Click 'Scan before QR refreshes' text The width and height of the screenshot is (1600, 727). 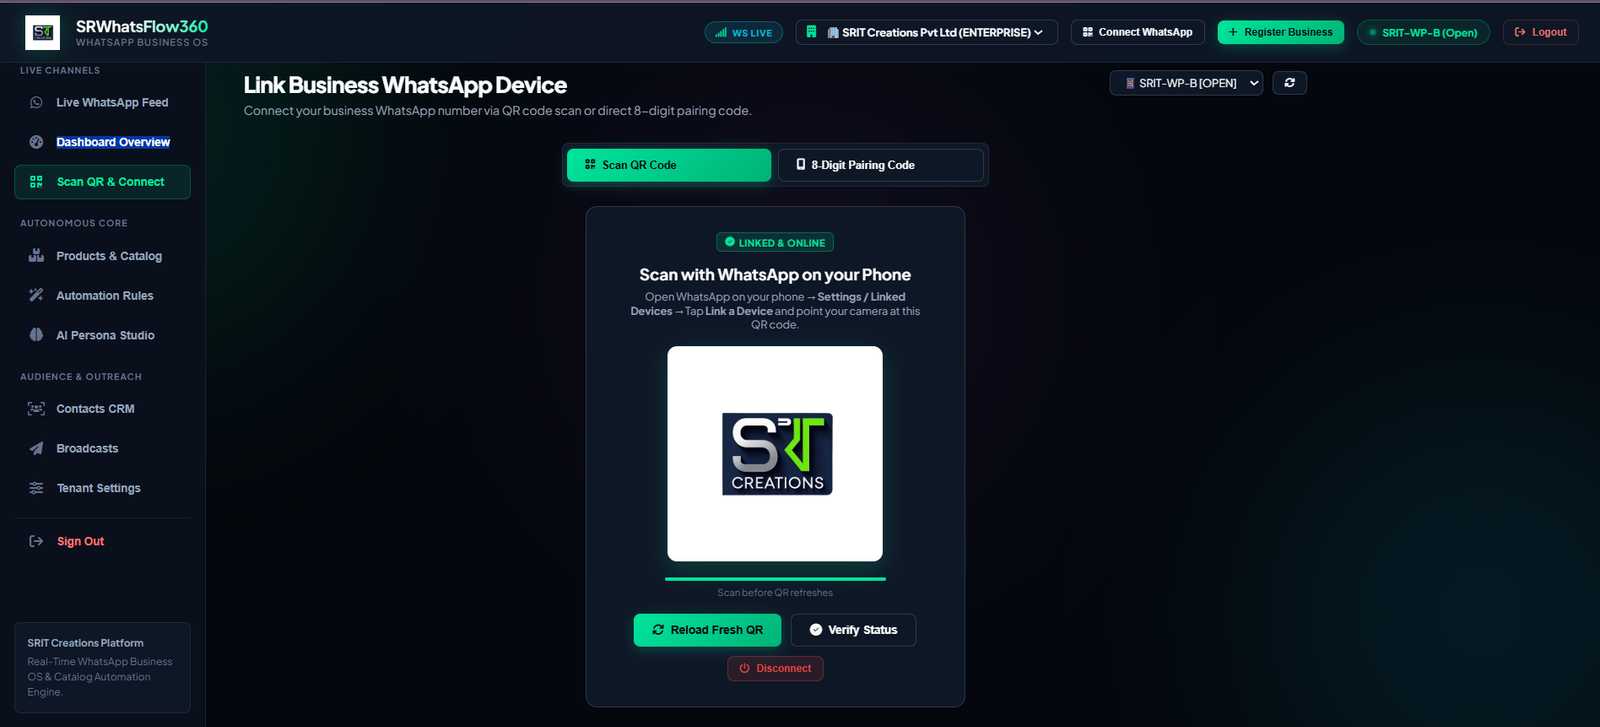pos(775,593)
